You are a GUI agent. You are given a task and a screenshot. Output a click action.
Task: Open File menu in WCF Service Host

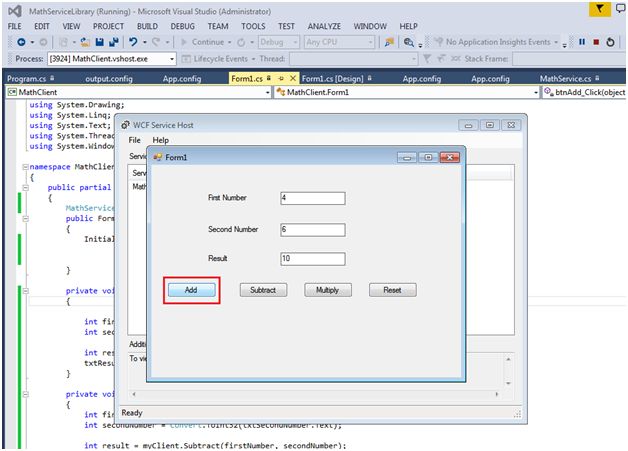point(134,140)
